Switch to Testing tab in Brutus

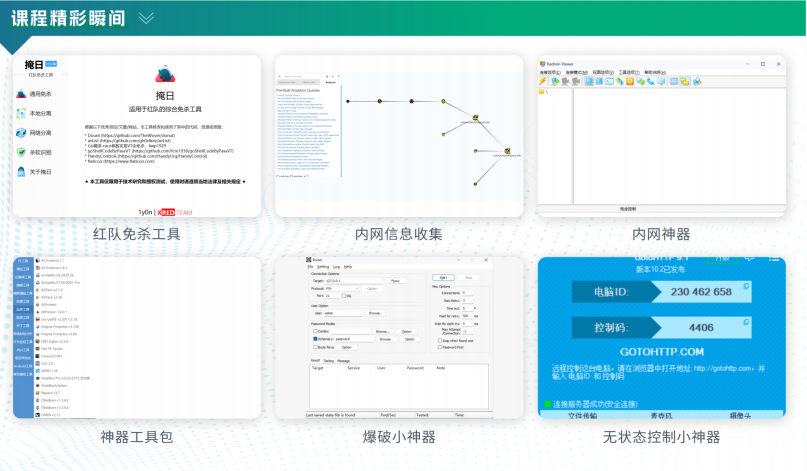pyautogui.click(x=329, y=361)
